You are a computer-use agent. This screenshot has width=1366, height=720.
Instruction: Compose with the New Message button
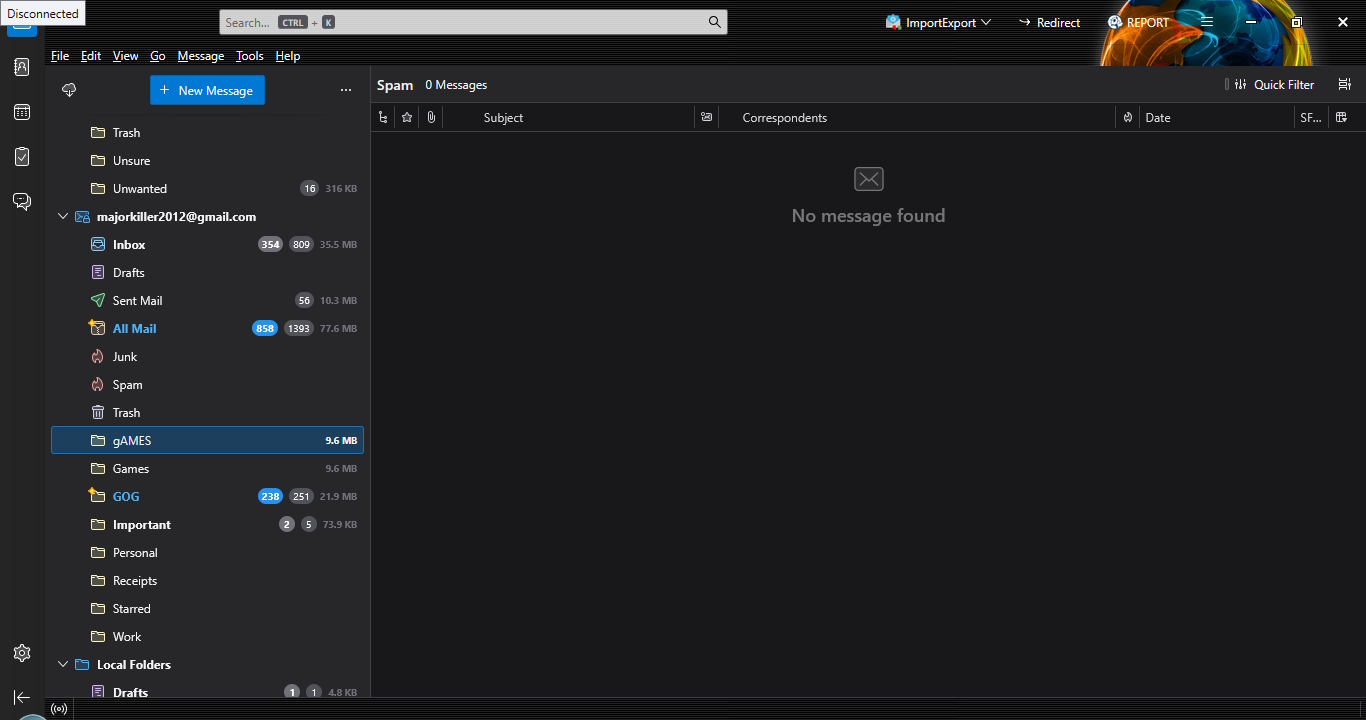coord(207,90)
